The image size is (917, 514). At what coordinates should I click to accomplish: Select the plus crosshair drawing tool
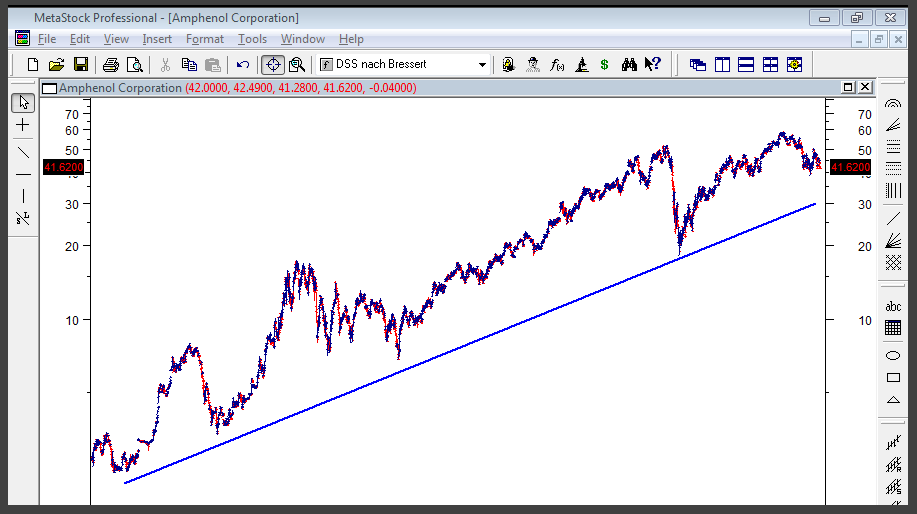click(x=23, y=125)
